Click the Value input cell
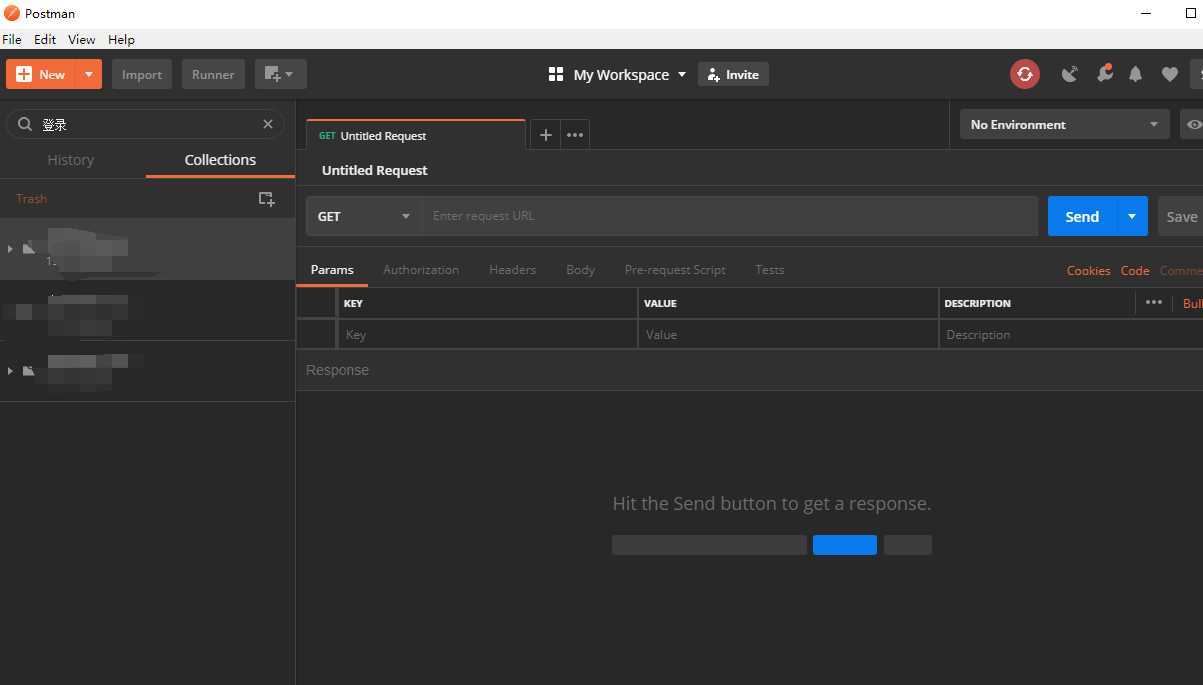Image resolution: width=1203 pixels, height=685 pixels. click(788, 334)
